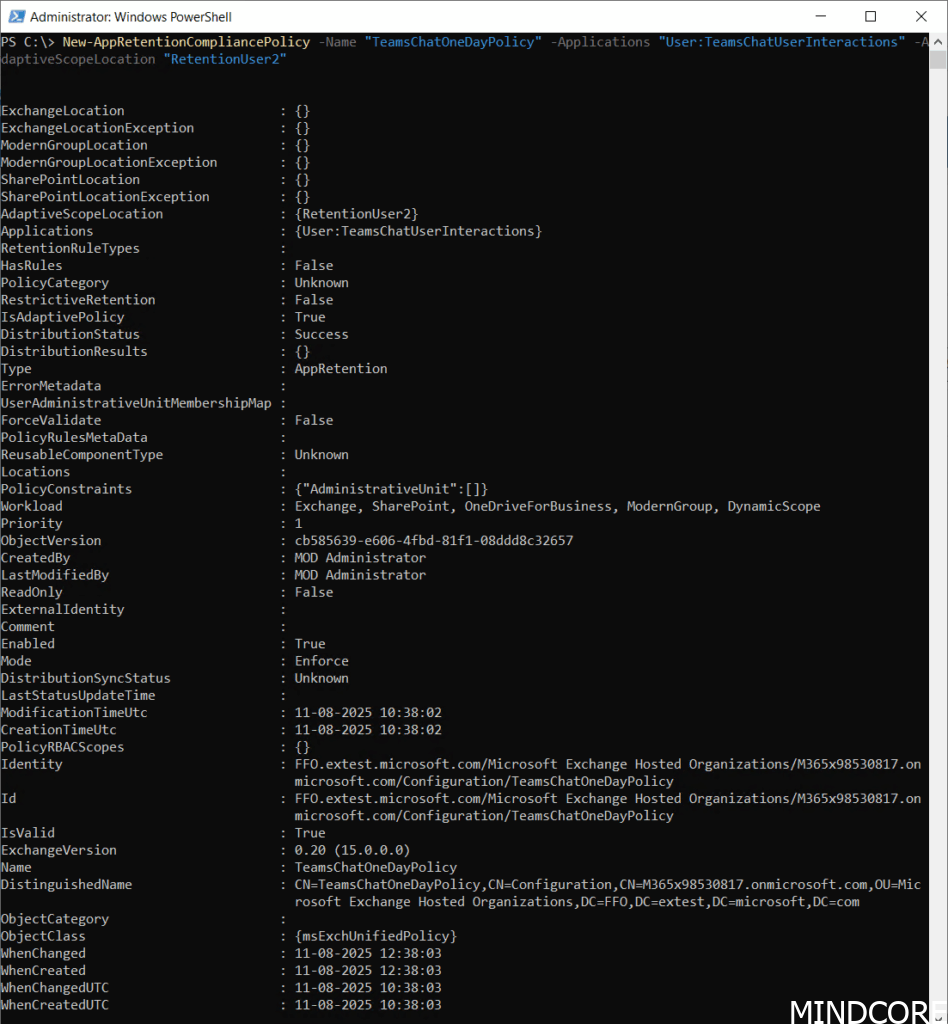Click the ObjectVersion GUID value
Viewport: 948px width, 1024px height.
433,541
